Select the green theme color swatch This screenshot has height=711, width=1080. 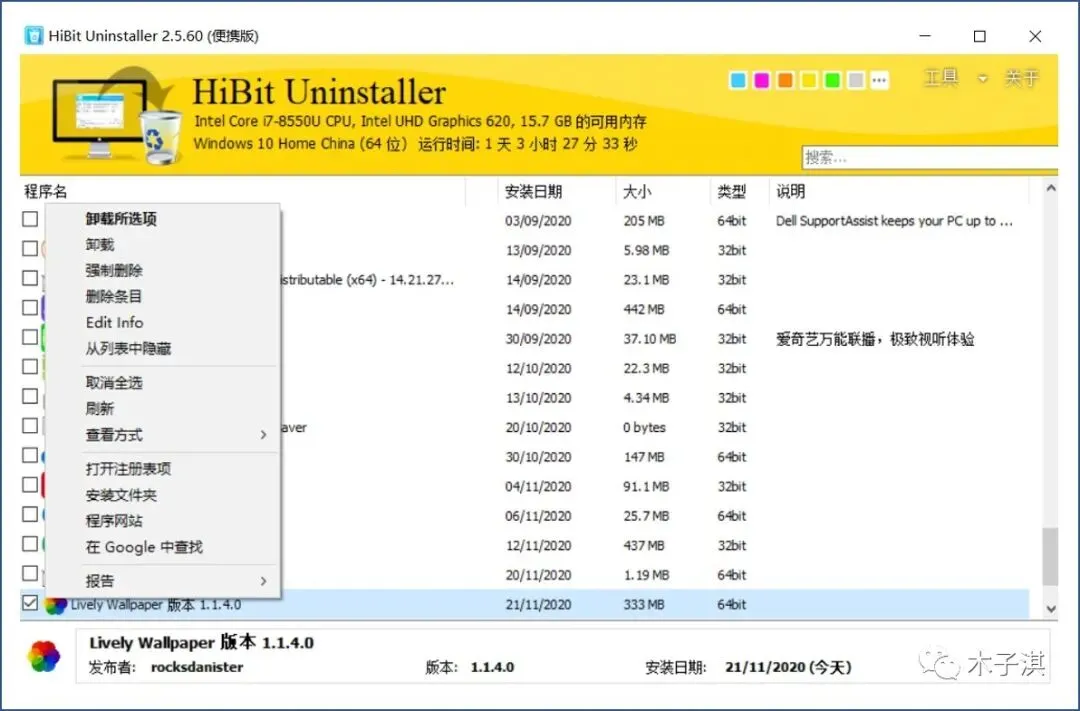click(x=832, y=81)
